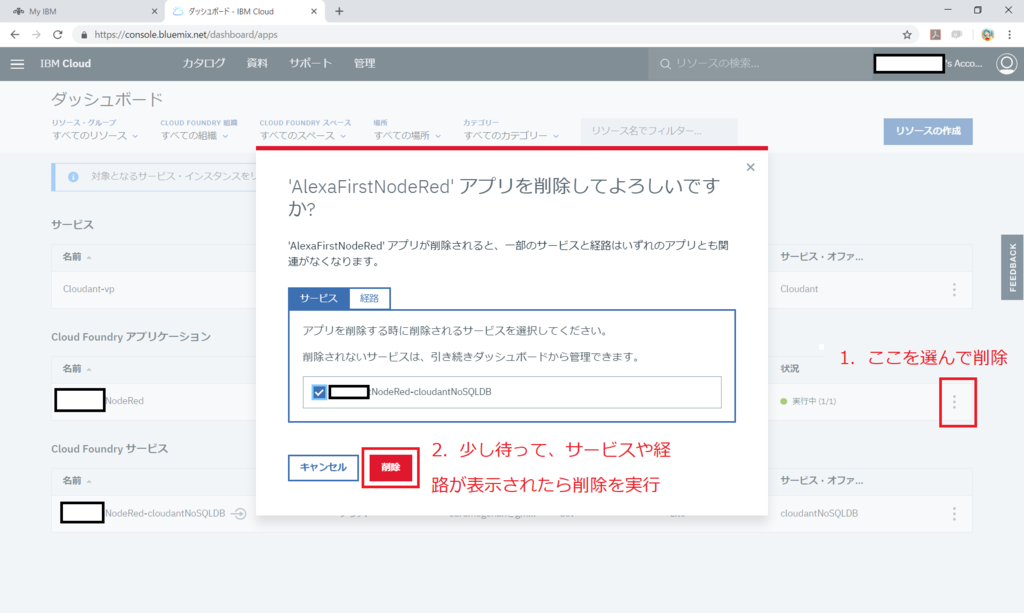The width and height of the screenshot is (1024, 613).
Task: Click the IBM Cloud logo link
Action: pos(65,64)
